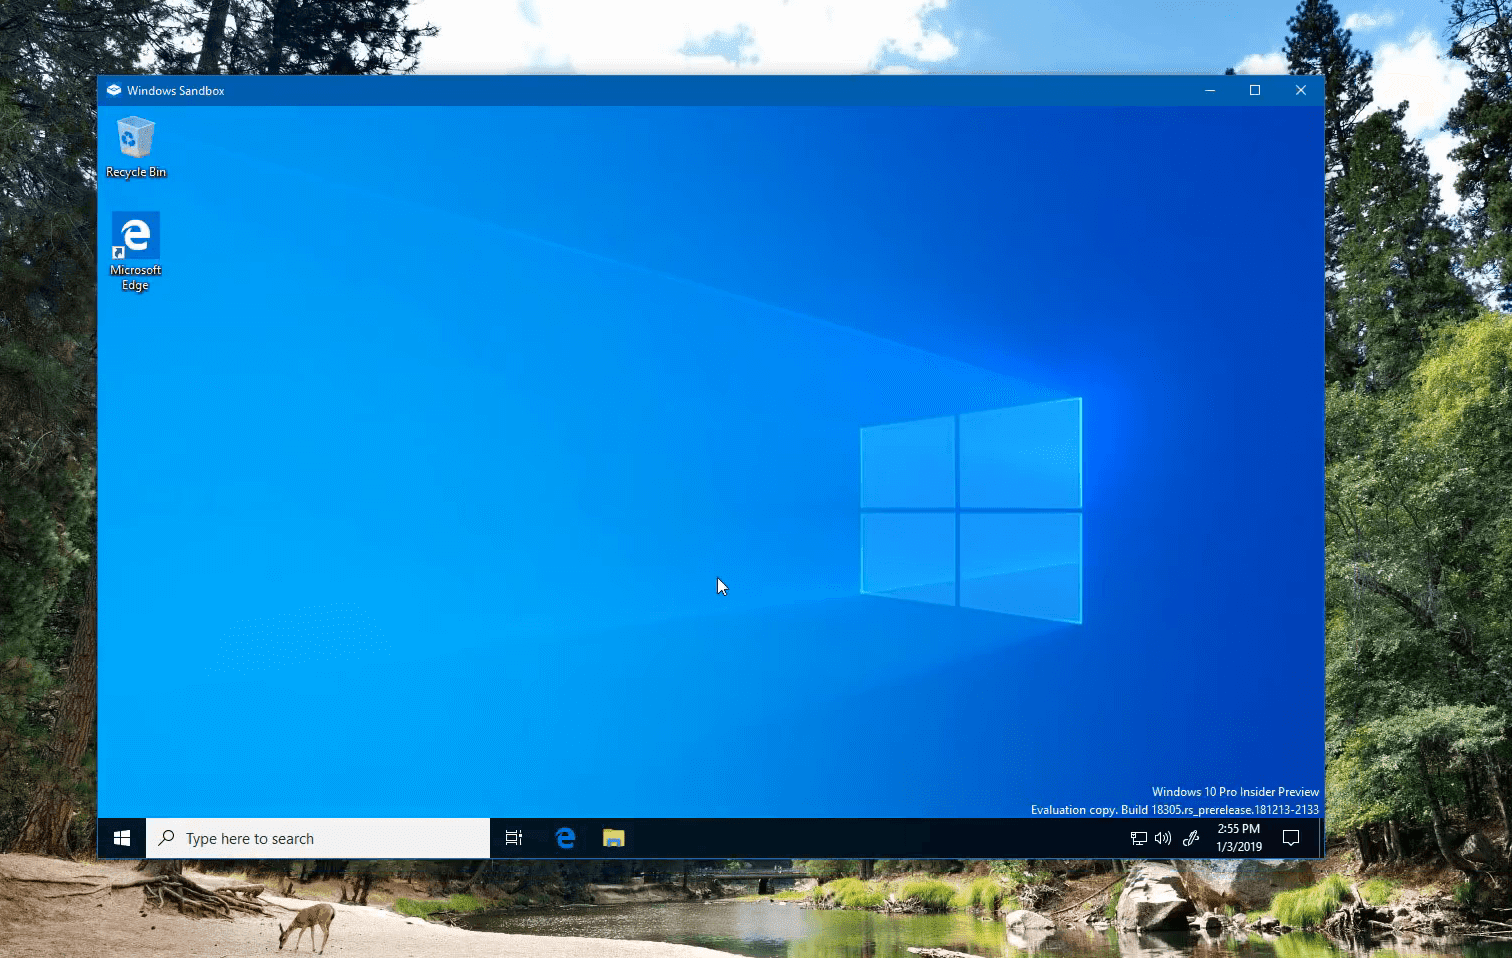The height and width of the screenshot is (958, 1512).
Task: Open the Windows Ink Workspace
Action: tap(1190, 837)
